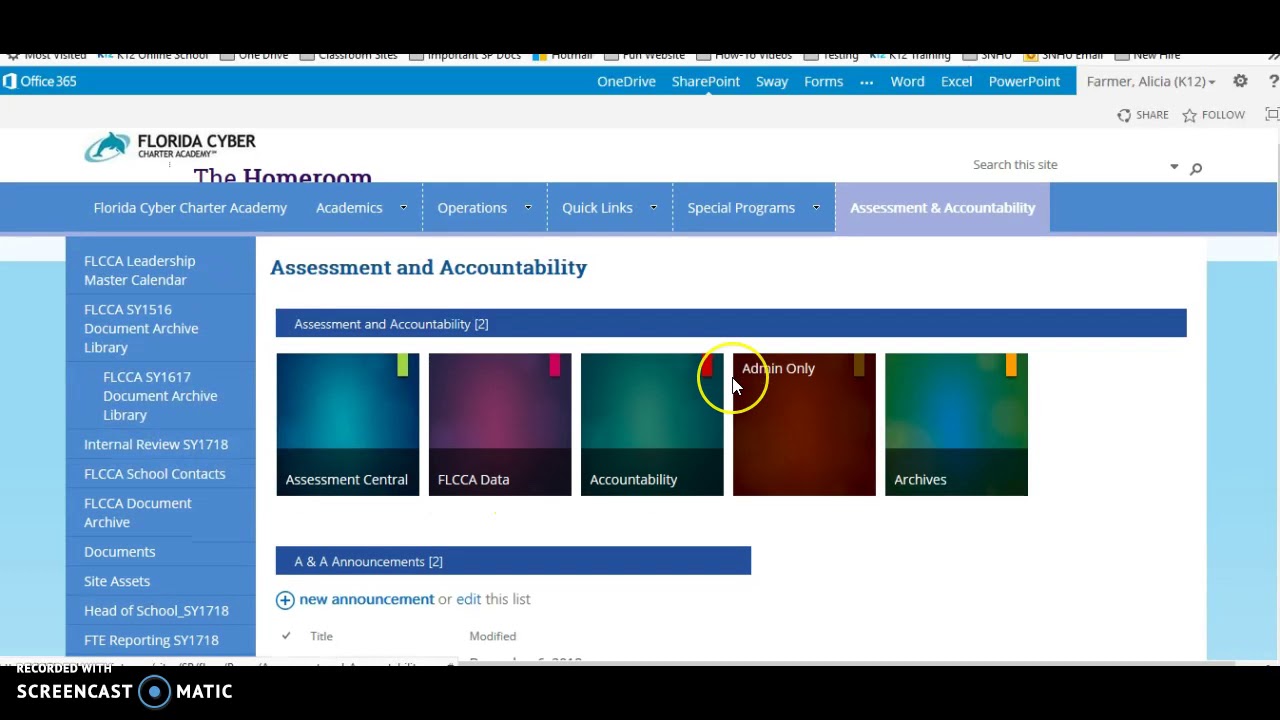The width and height of the screenshot is (1280, 720).
Task: Open the Operations navigation item
Action: (472, 208)
